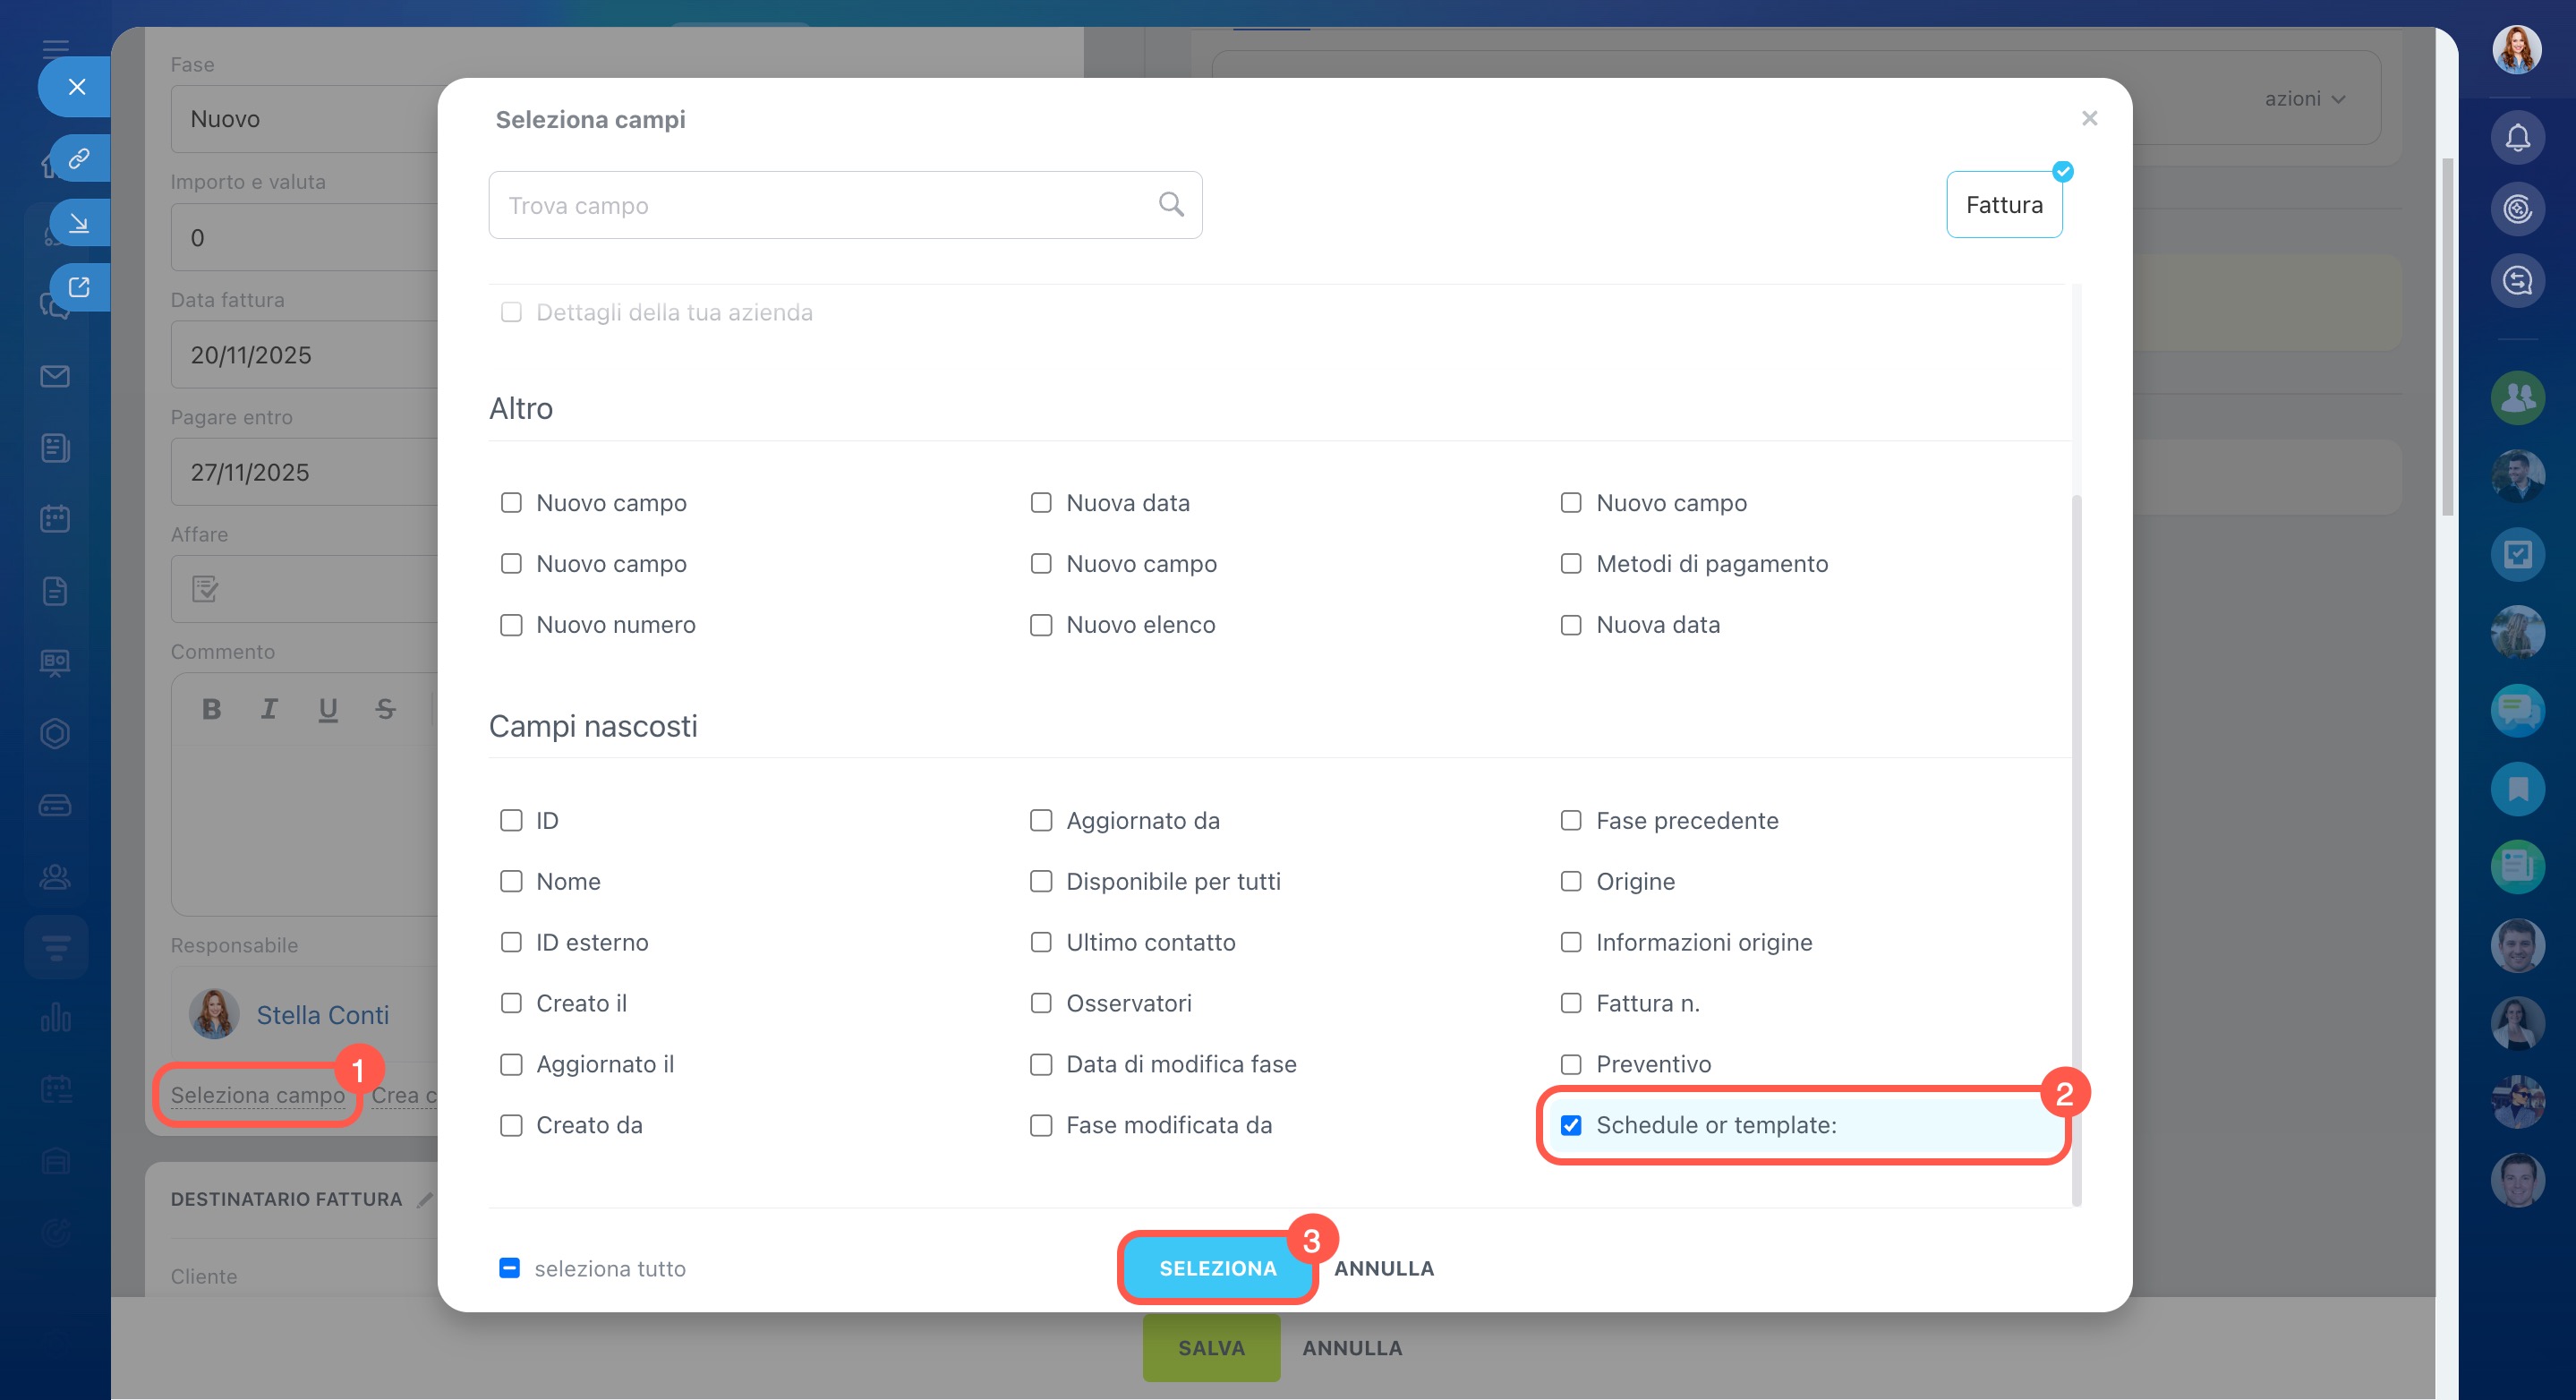Click the search magnifier in Trova campo

coord(1171,205)
